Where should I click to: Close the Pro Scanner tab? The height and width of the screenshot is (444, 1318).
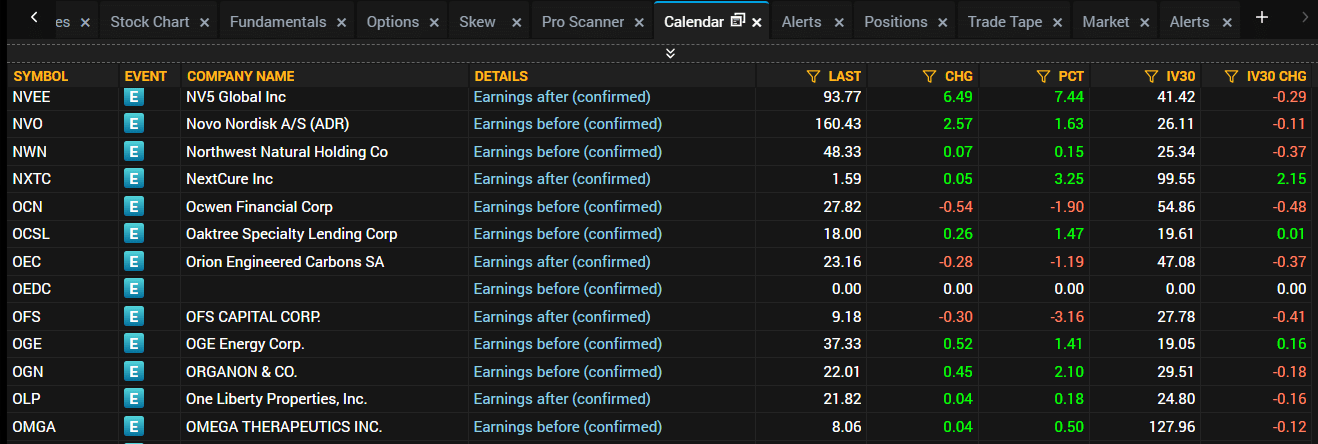(640, 22)
